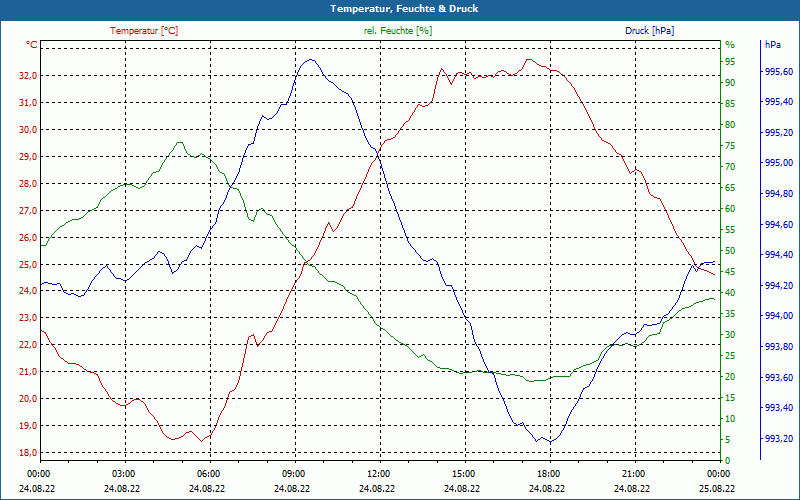Click the '993,60' pressure axis value
Screen dimensions: 800x500
click(x=779, y=378)
